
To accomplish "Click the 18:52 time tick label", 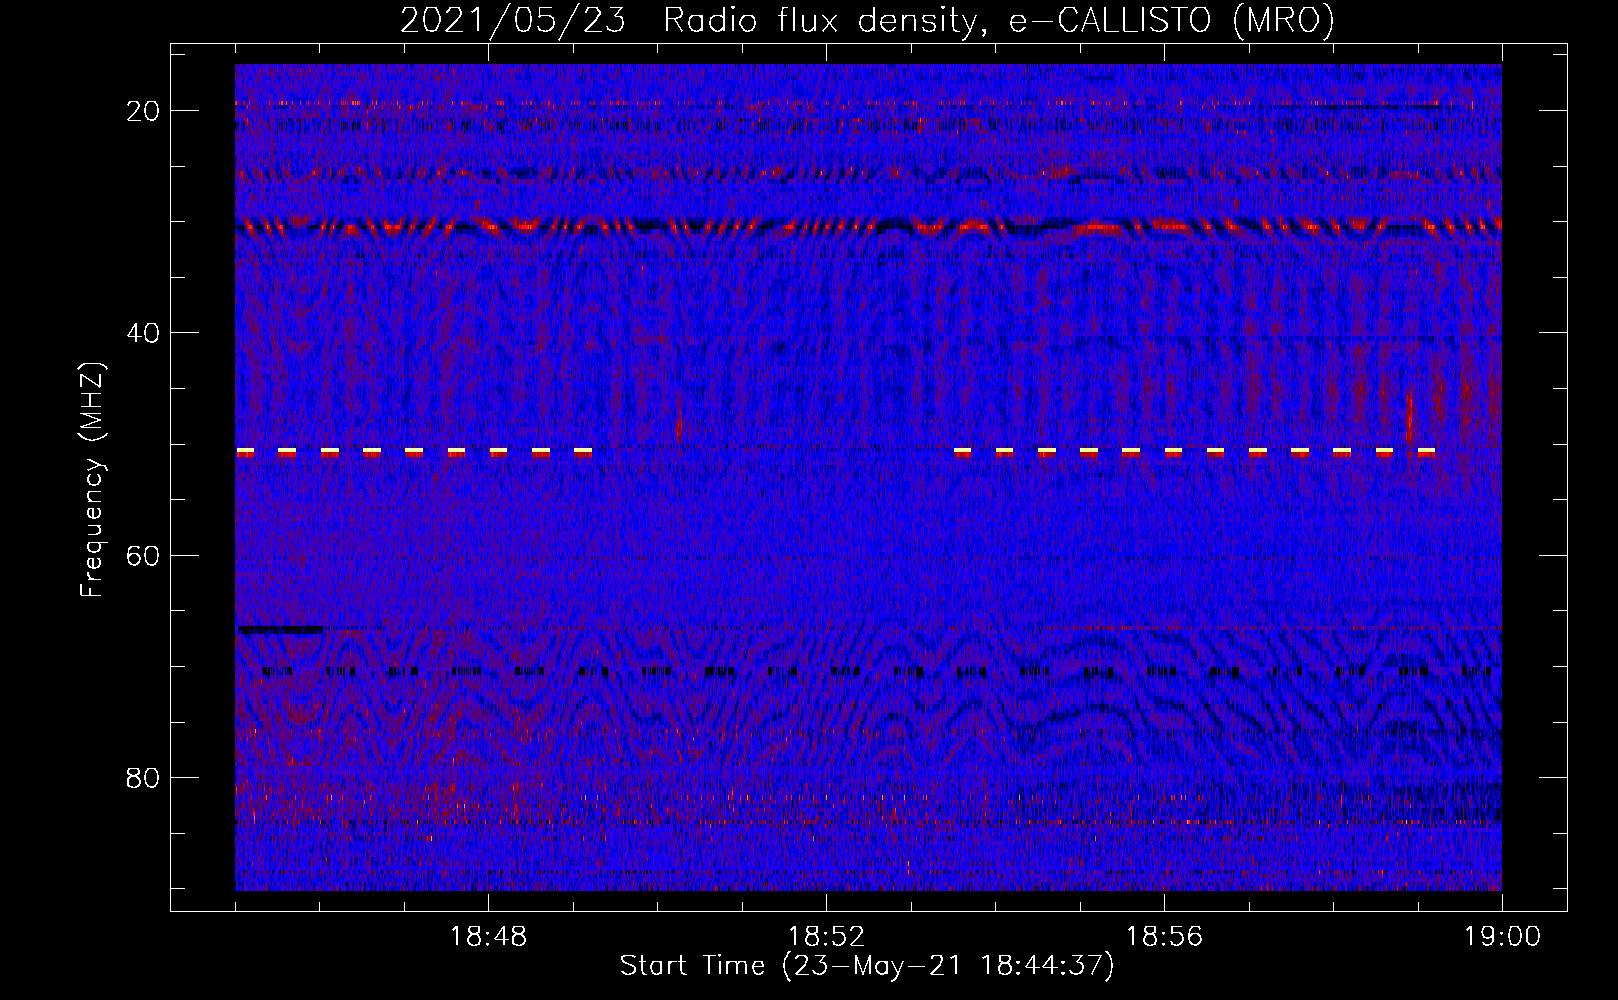I will pos(826,937).
